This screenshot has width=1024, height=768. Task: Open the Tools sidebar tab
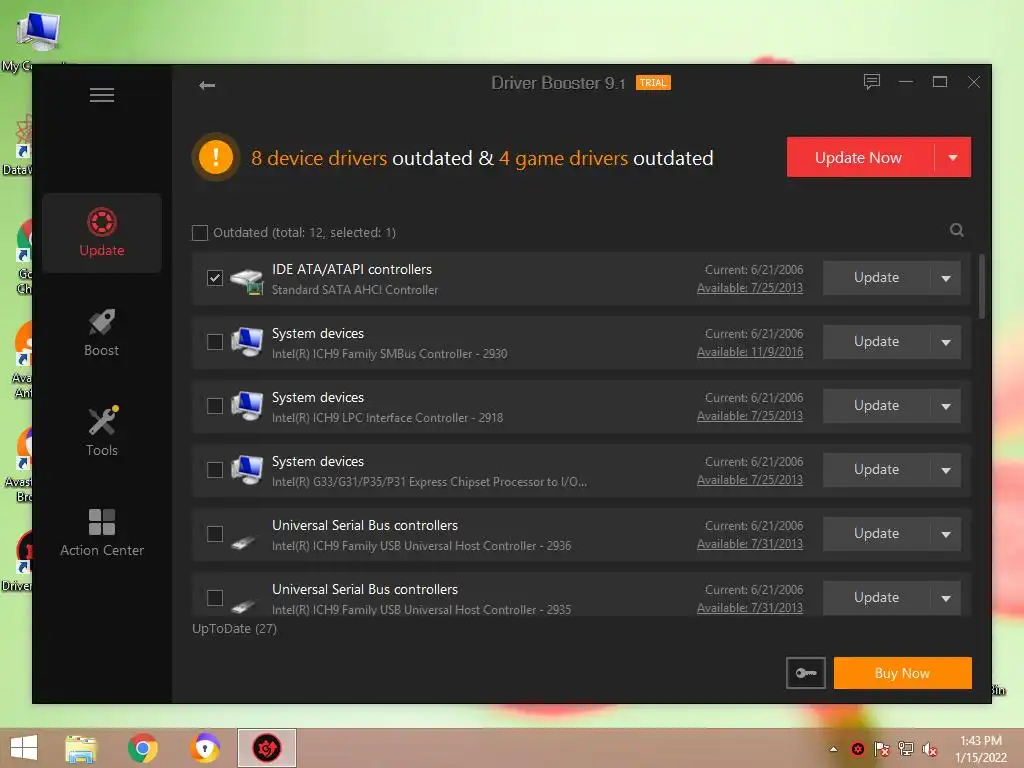pos(102,432)
